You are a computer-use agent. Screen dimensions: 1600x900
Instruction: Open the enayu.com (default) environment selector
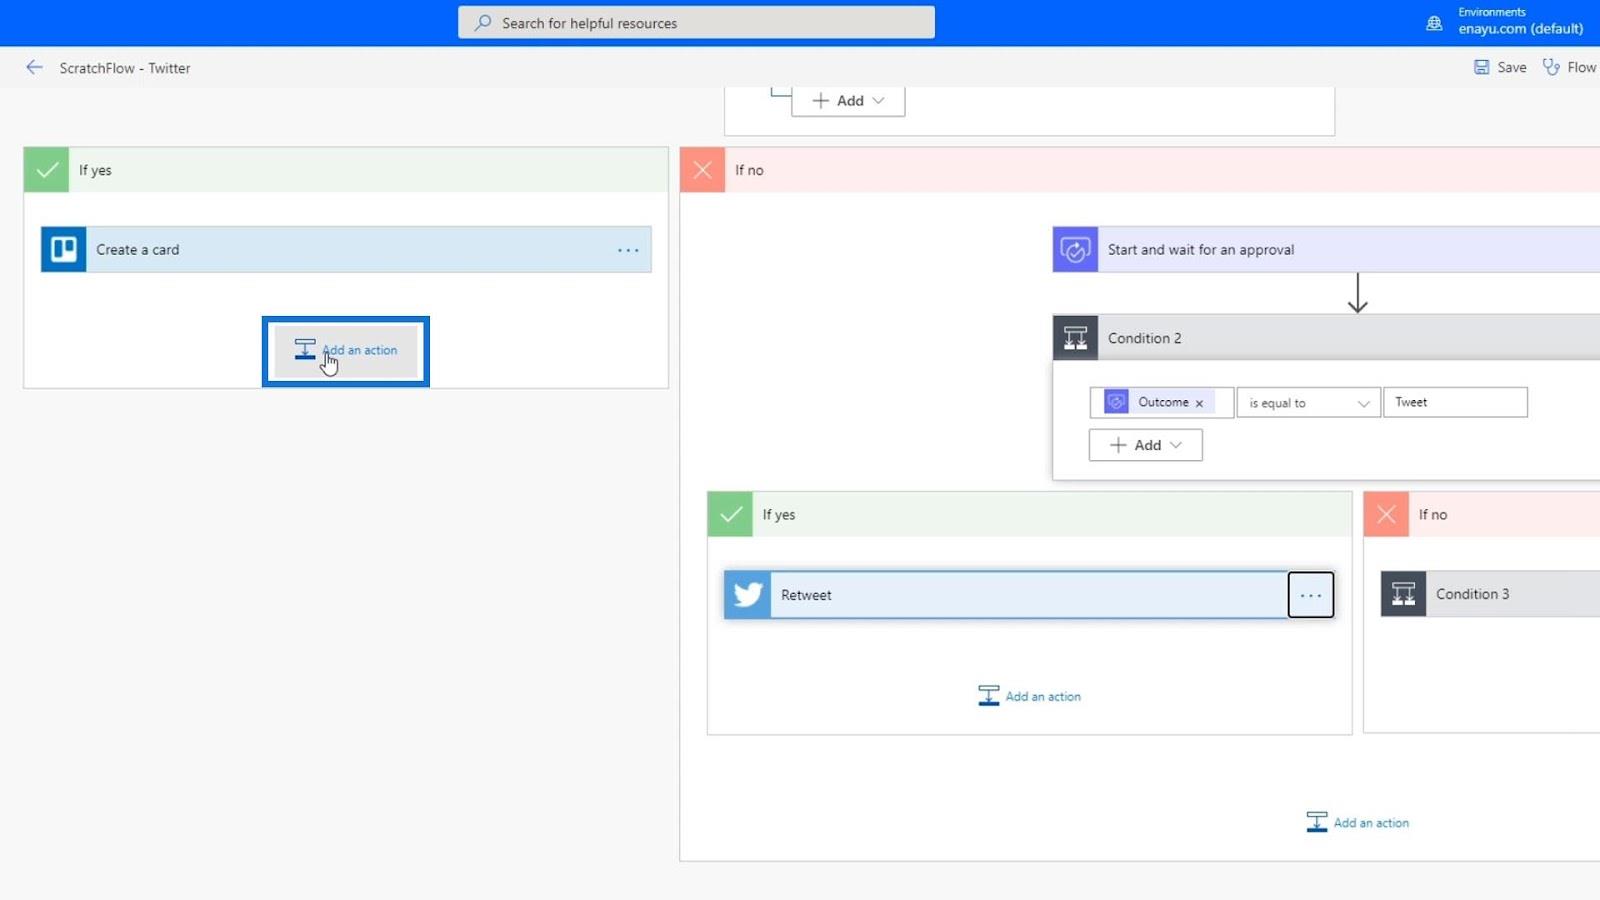1520,21
